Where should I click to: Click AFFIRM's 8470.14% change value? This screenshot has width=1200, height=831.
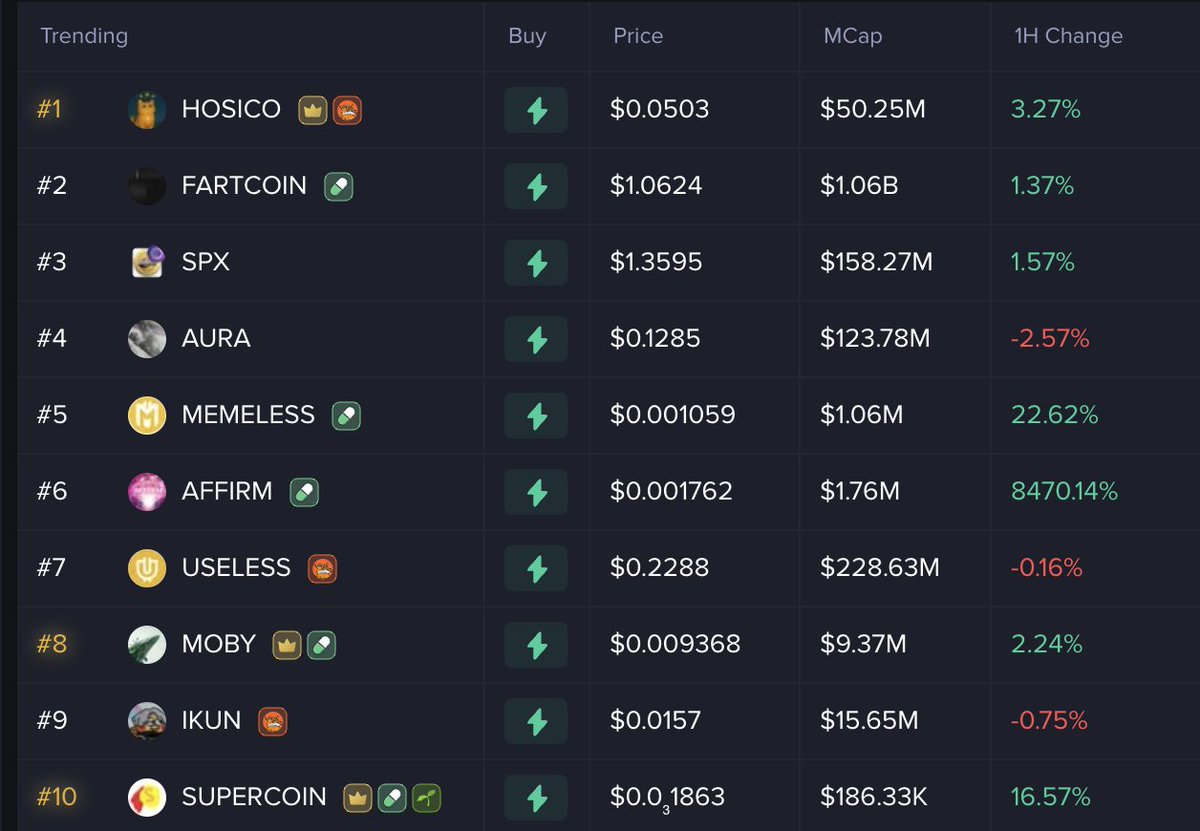pyautogui.click(x=1064, y=492)
